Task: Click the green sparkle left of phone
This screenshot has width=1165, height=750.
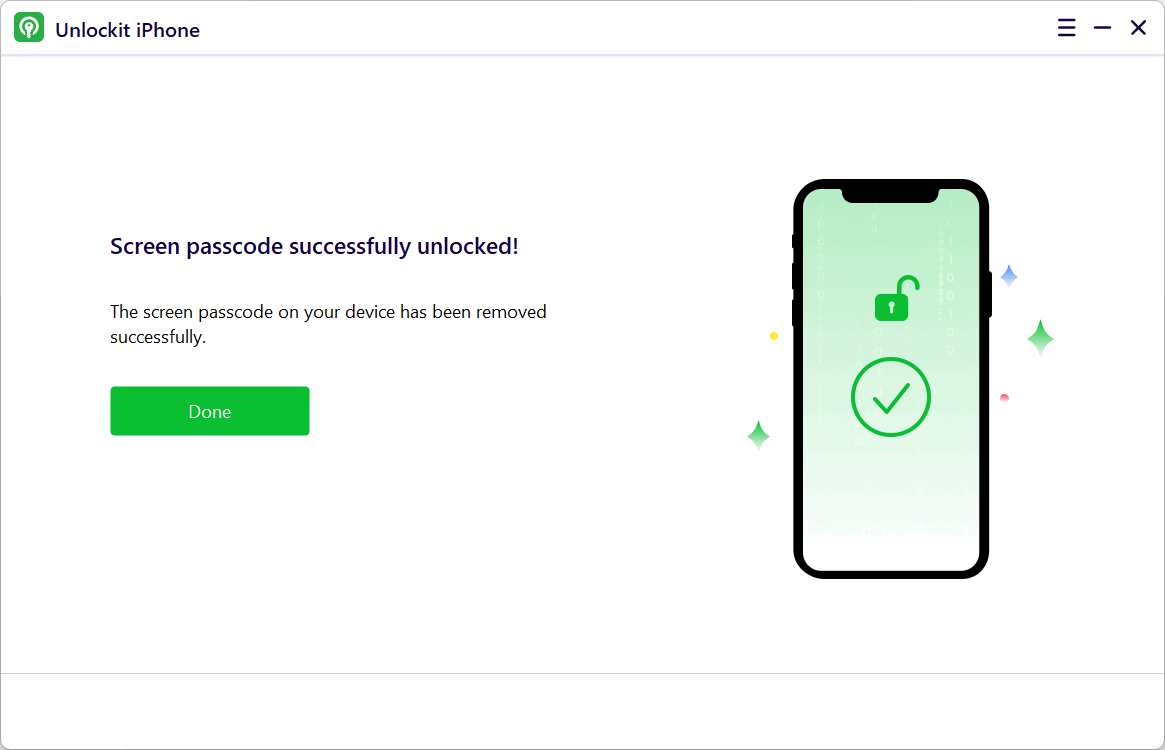Action: pyautogui.click(x=758, y=435)
